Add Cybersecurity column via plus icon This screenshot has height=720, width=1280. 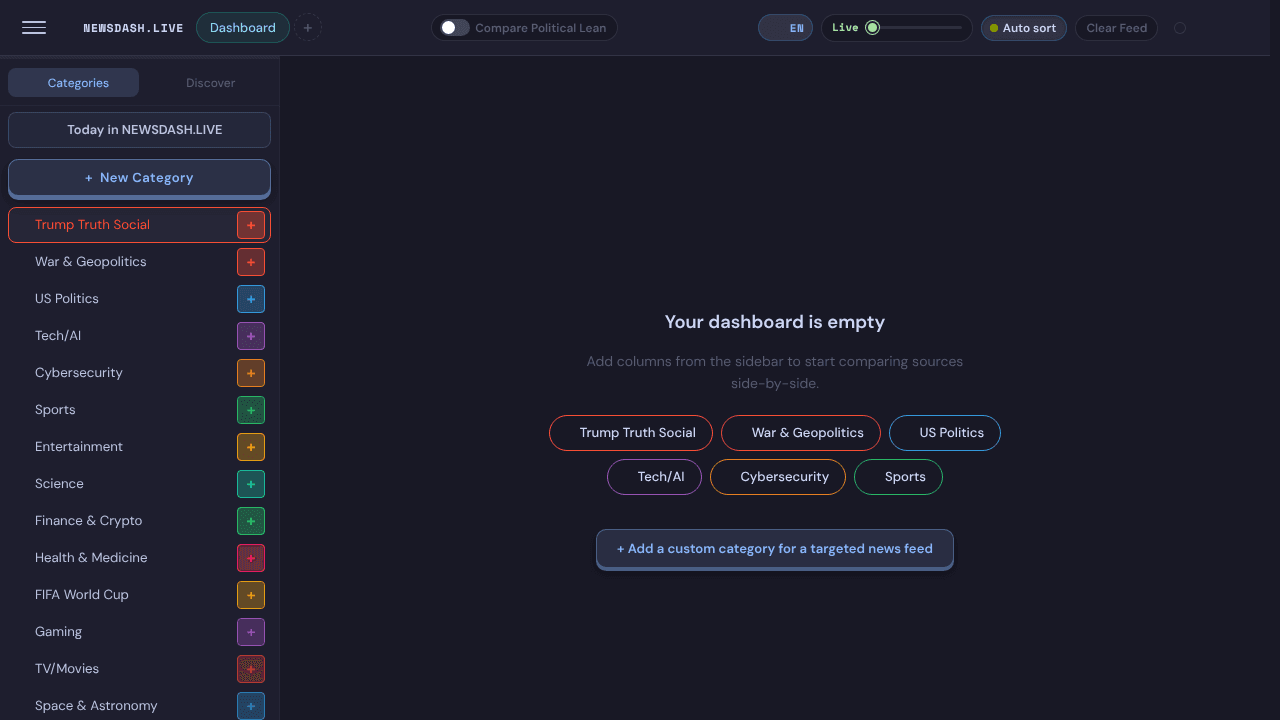tap(251, 373)
